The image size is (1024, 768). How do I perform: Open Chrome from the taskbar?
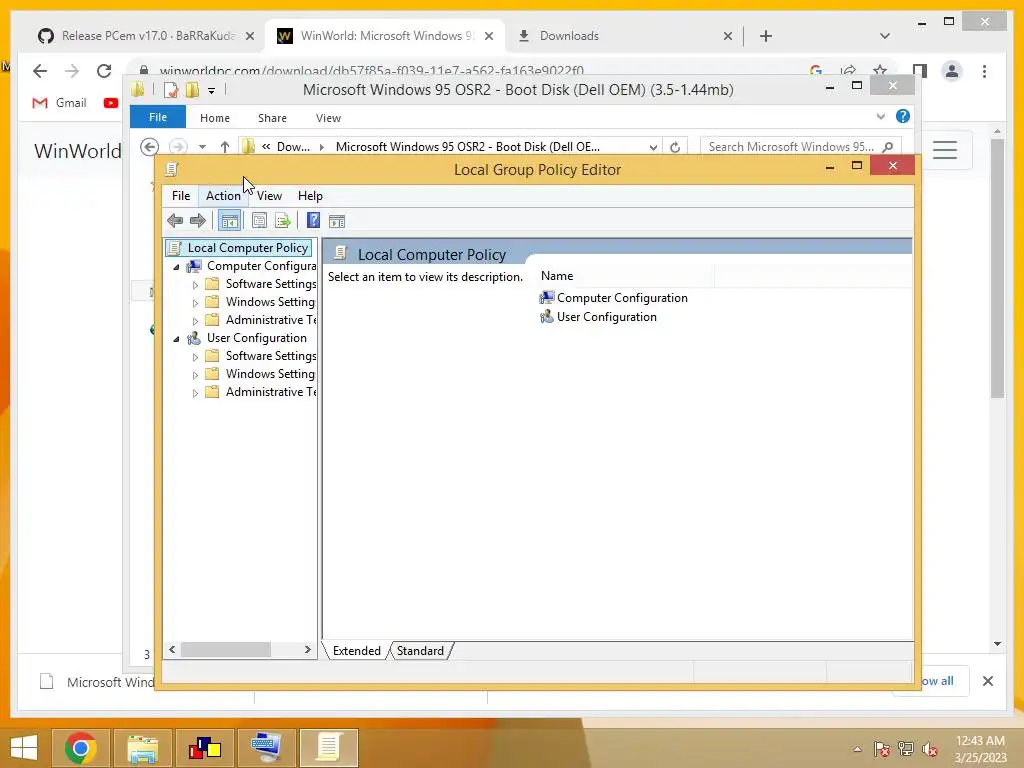click(x=80, y=748)
